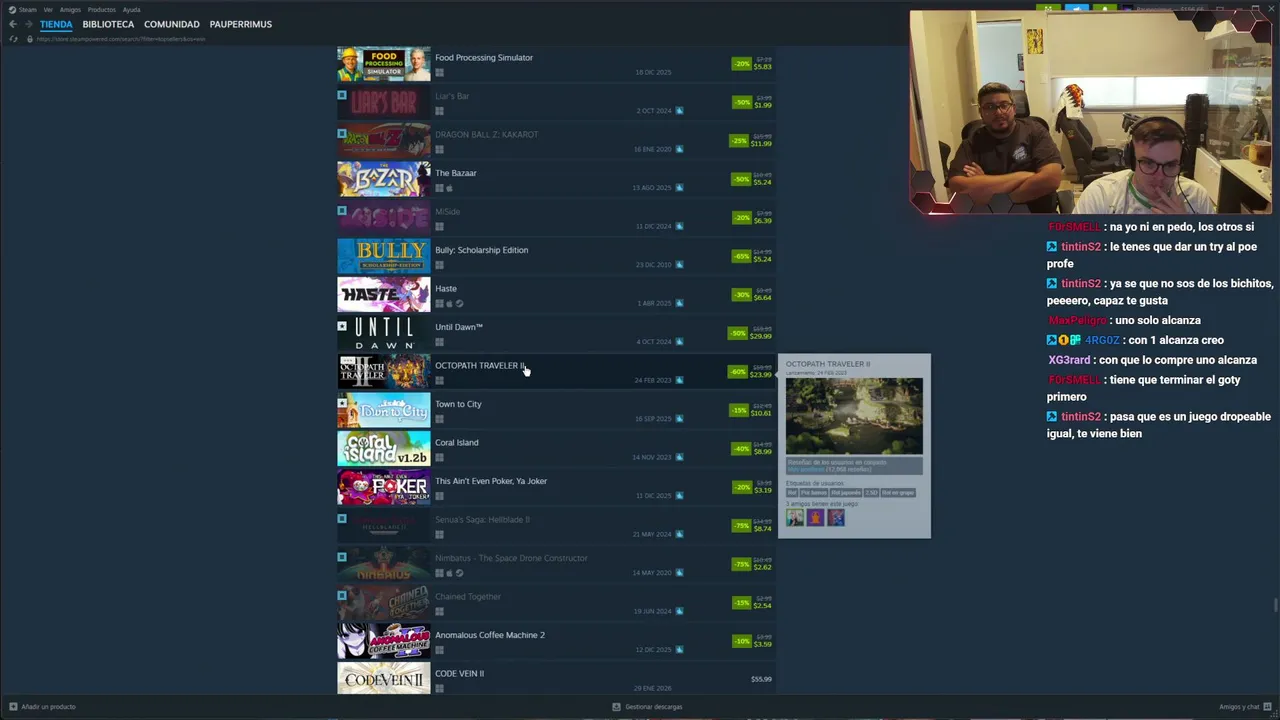Switch to the TIENDA tab
1280x720 pixels.
click(56, 24)
